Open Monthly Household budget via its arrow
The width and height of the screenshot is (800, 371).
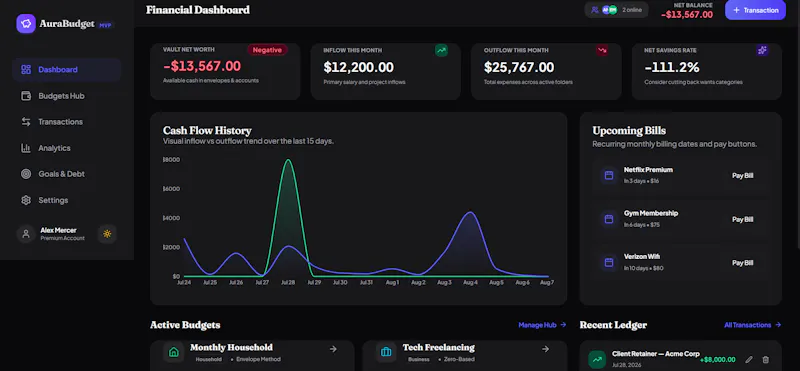pyautogui.click(x=333, y=349)
